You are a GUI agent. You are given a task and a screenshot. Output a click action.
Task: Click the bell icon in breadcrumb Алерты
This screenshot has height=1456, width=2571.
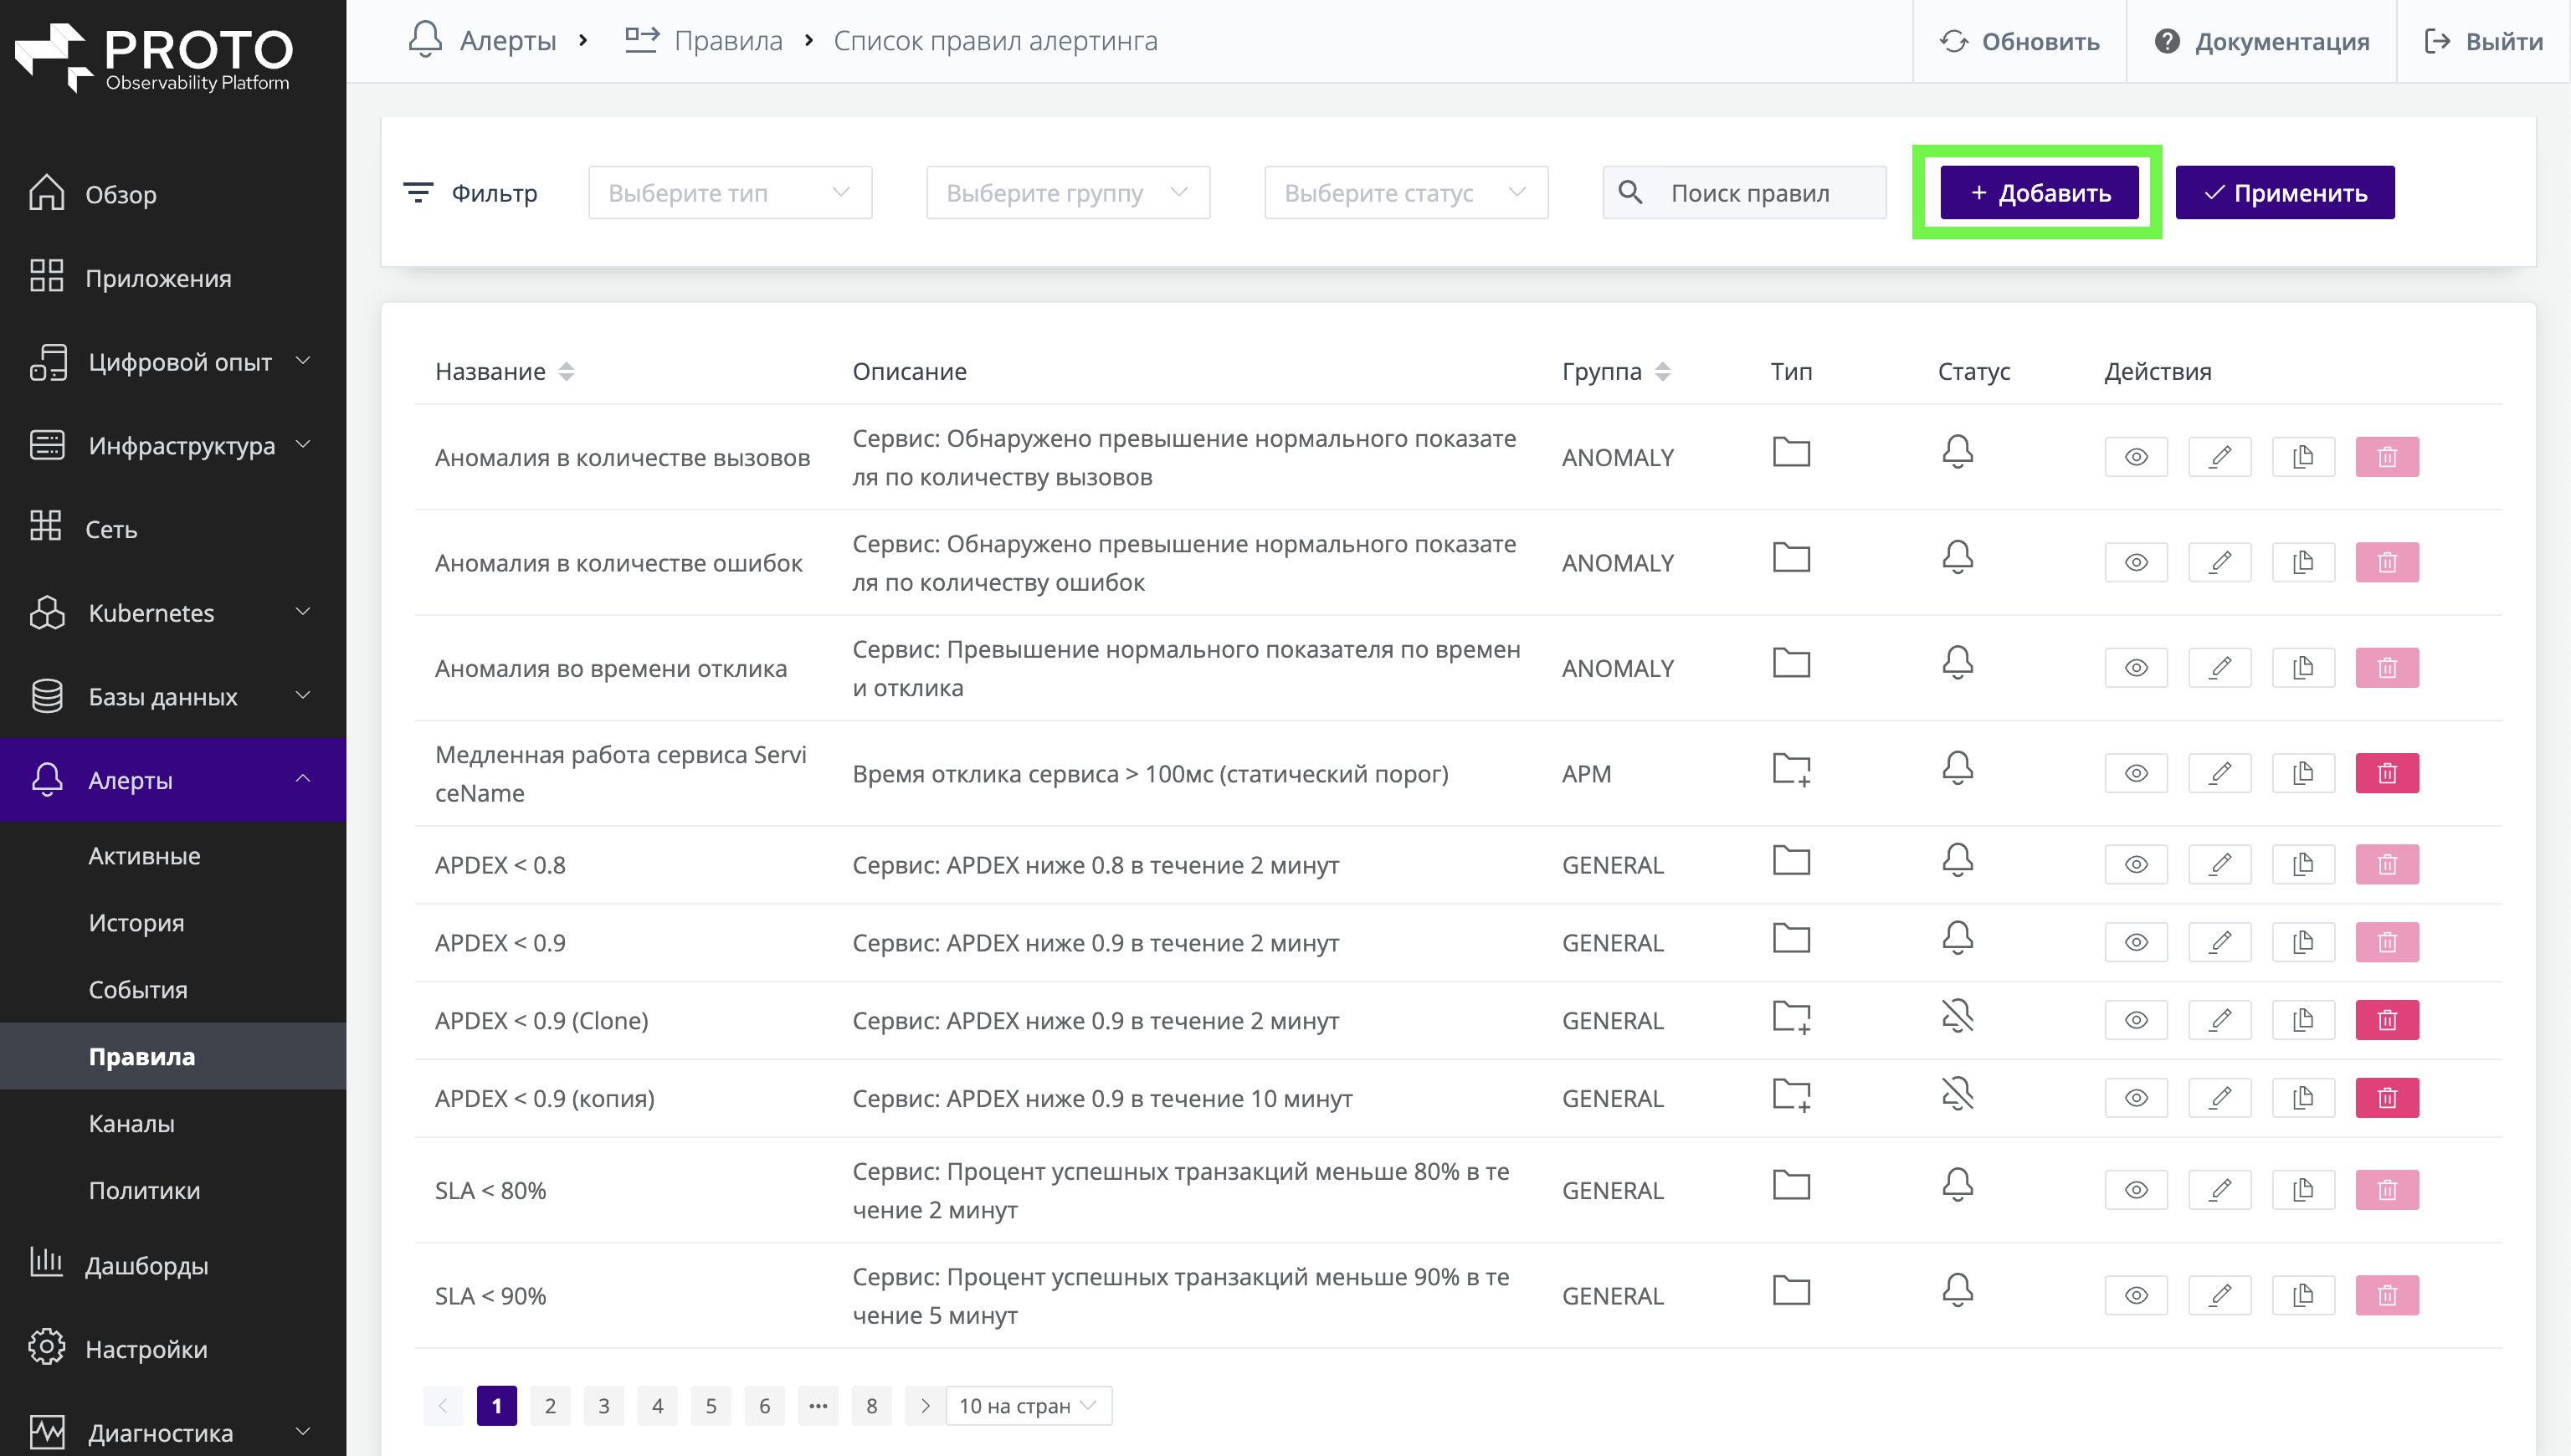tap(425, 40)
